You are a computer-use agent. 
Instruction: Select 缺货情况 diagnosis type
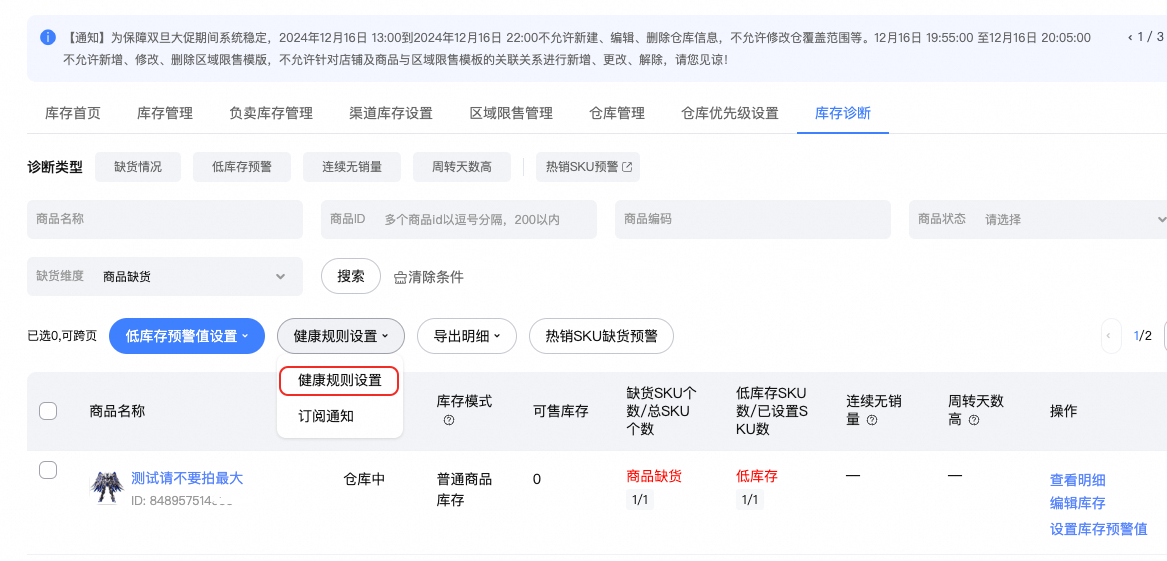click(138, 167)
